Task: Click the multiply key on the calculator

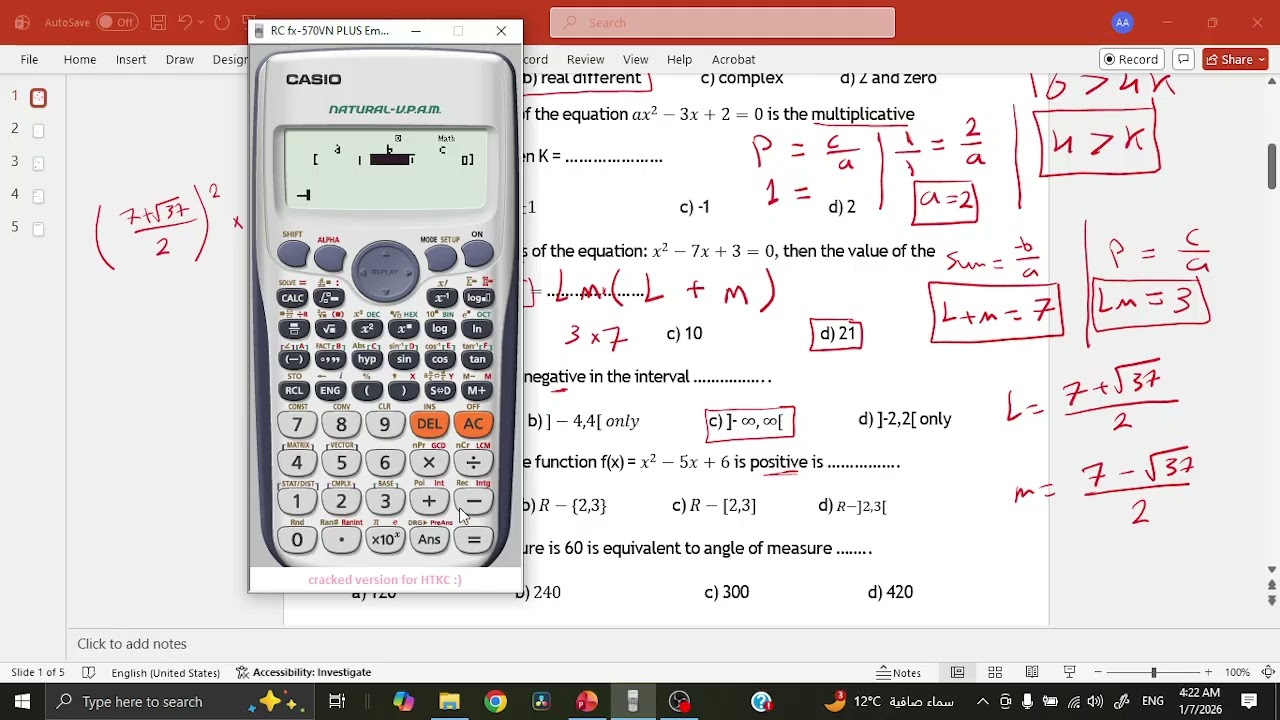Action: point(429,463)
